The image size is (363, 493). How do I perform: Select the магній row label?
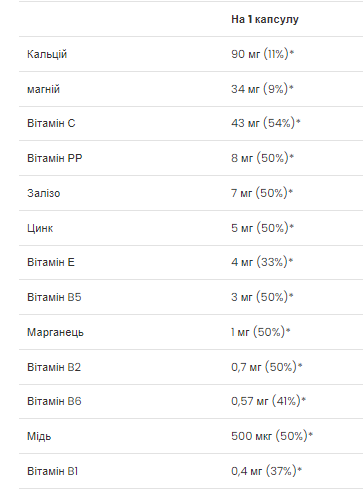(43, 89)
